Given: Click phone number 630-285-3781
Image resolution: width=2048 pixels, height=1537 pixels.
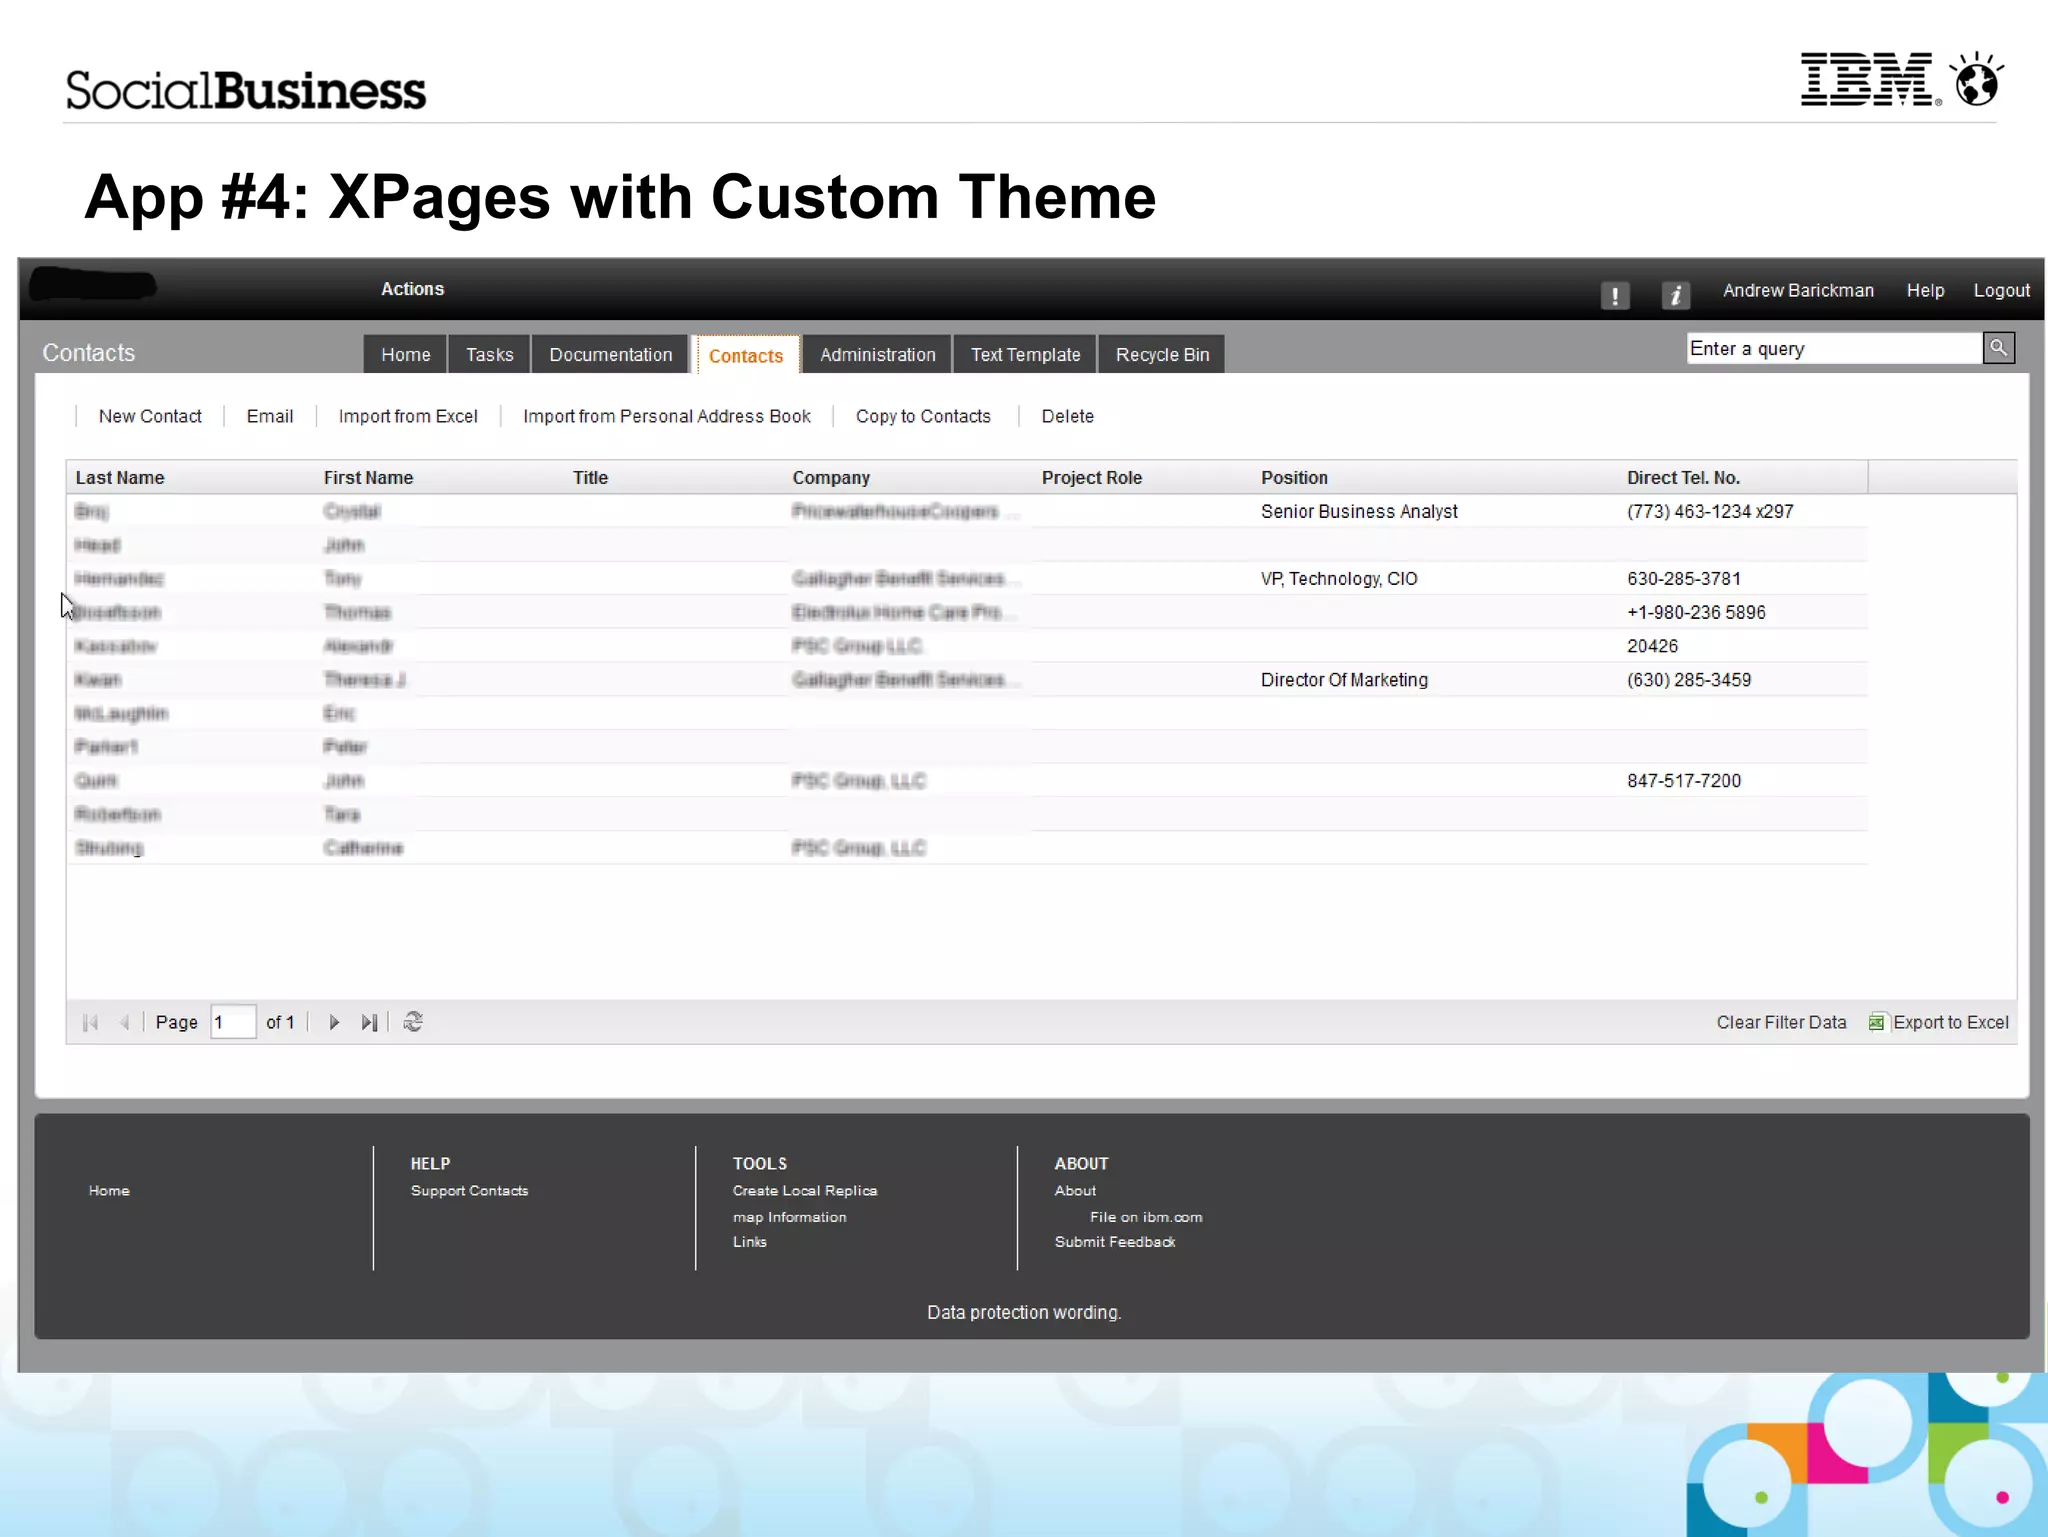Looking at the screenshot, I should coord(1684,578).
